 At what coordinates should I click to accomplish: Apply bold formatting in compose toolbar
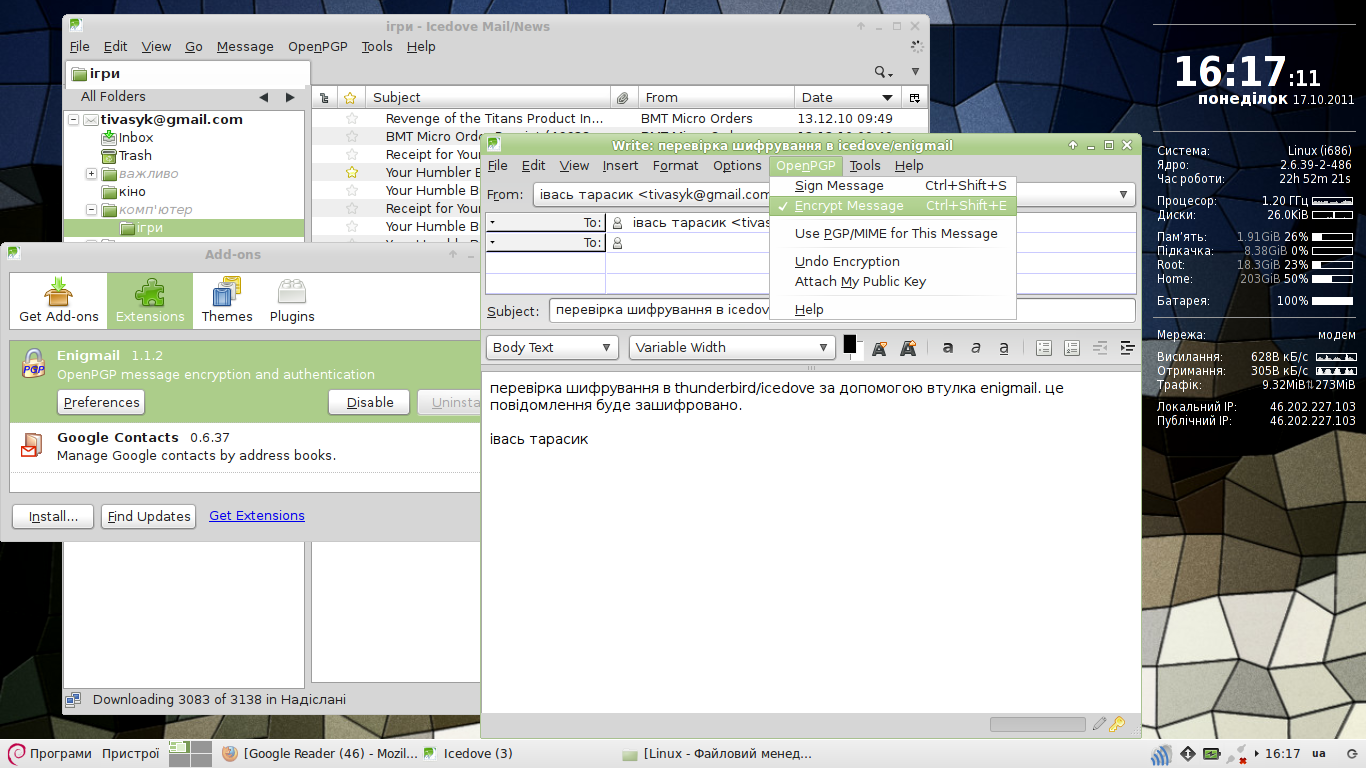(948, 348)
